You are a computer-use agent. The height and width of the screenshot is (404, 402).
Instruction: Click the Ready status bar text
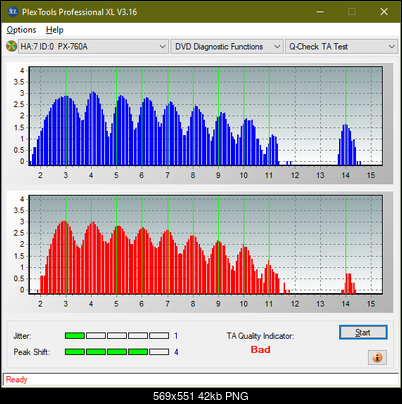[16, 380]
